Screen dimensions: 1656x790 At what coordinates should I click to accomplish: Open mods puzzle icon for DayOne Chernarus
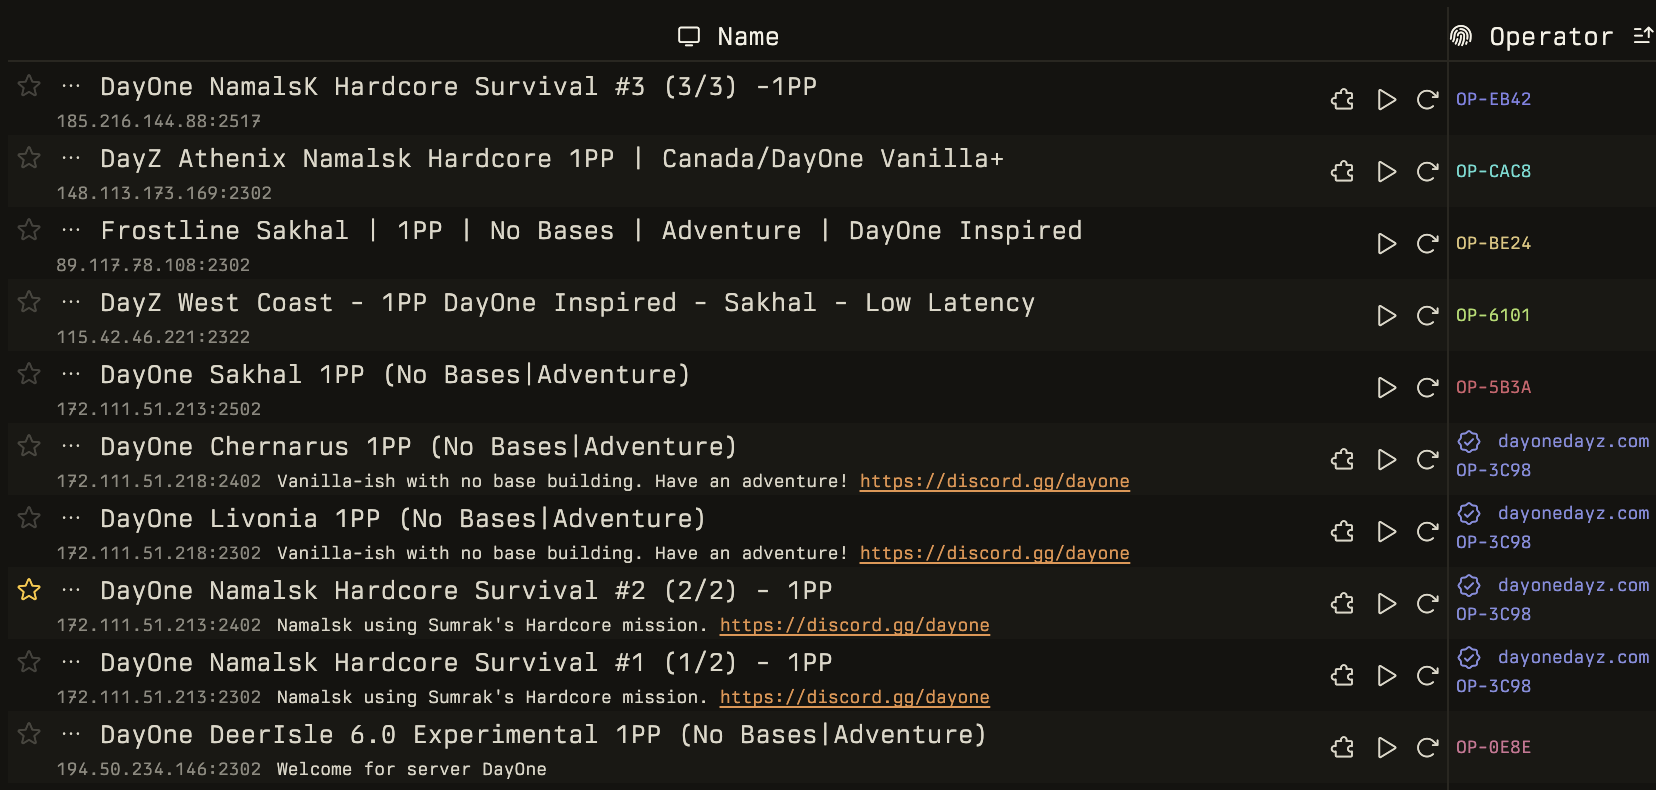1342,460
